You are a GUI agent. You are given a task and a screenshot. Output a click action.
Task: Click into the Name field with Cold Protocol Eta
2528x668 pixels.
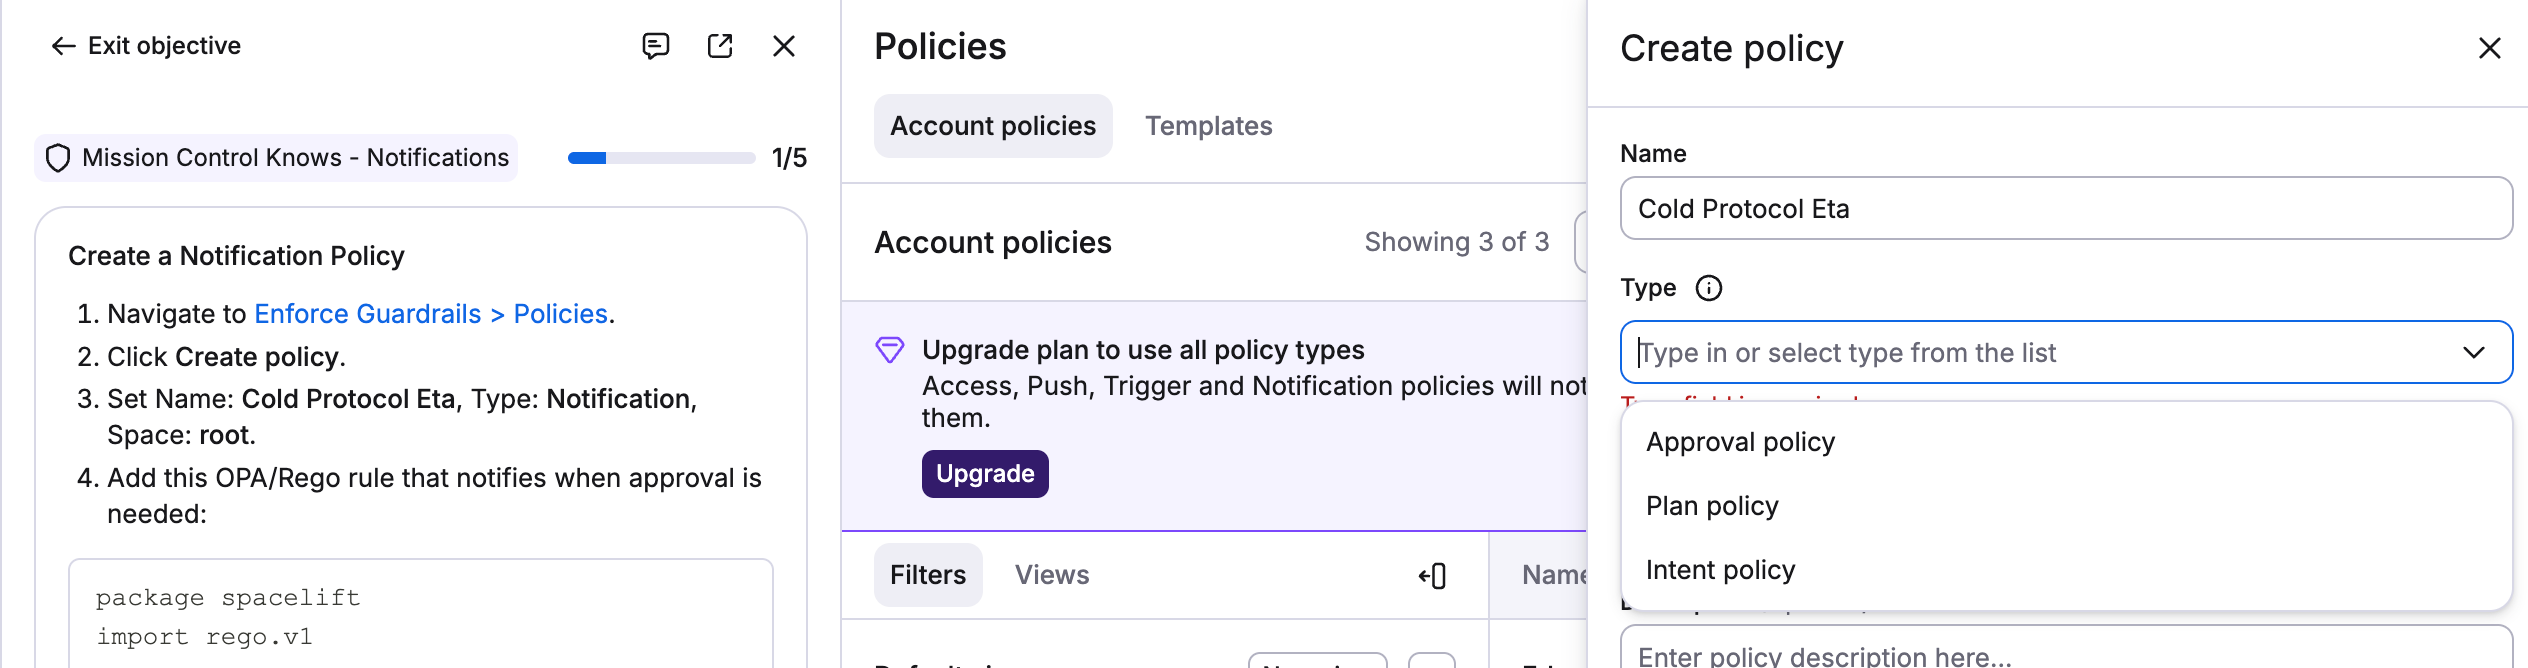point(2066,208)
